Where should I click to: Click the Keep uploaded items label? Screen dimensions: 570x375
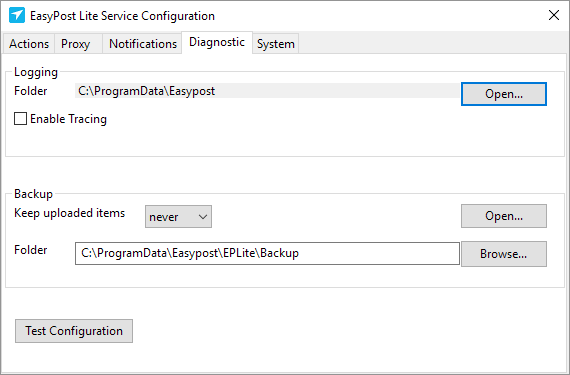(69, 213)
